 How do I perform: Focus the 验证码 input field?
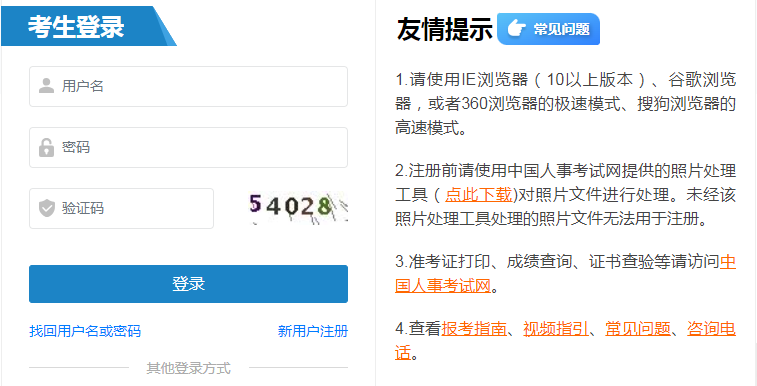[121, 208]
